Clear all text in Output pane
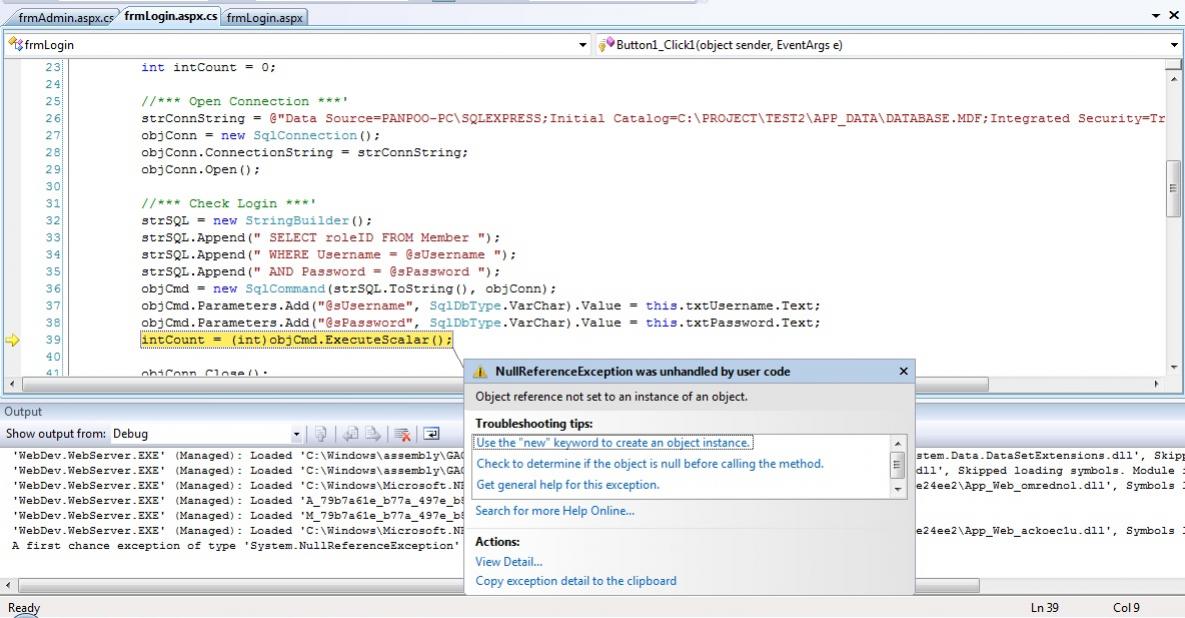Screen dimensions: 1185x618 (x=402, y=434)
